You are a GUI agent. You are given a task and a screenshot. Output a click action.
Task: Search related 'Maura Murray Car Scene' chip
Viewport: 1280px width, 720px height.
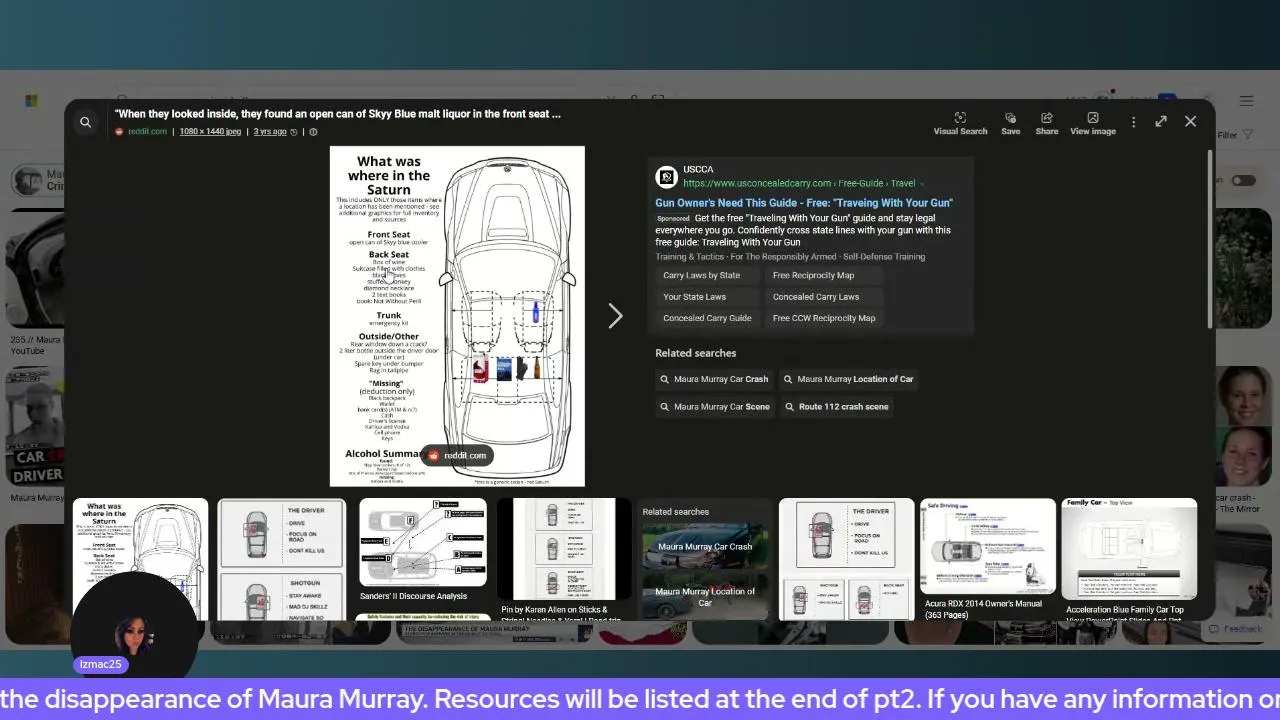[x=714, y=407]
